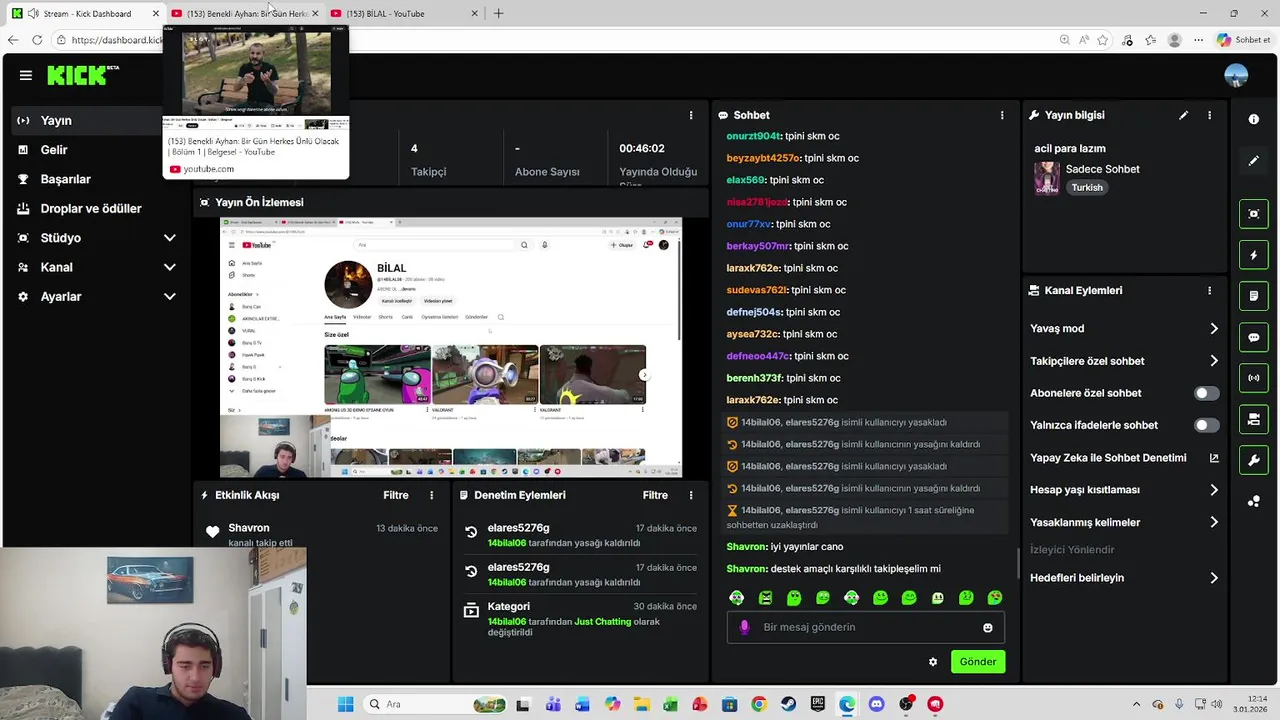This screenshot has width=1280, height=720.
Task: Open Sohbet panel three-dot menu
Action: 1002,115
